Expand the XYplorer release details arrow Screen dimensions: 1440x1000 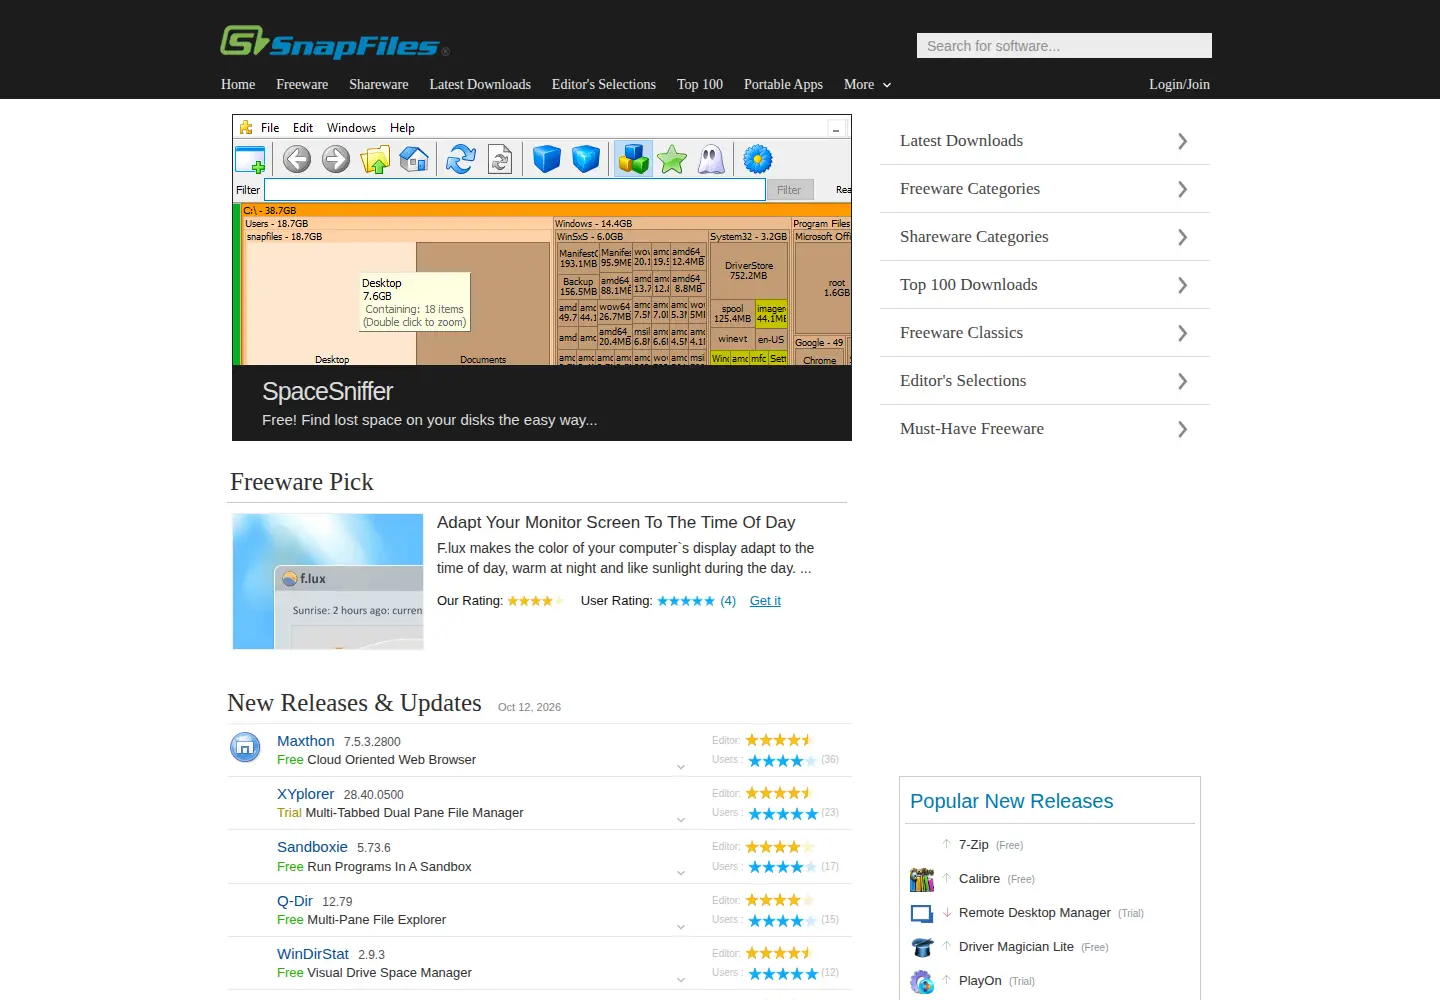[x=681, y=820]
